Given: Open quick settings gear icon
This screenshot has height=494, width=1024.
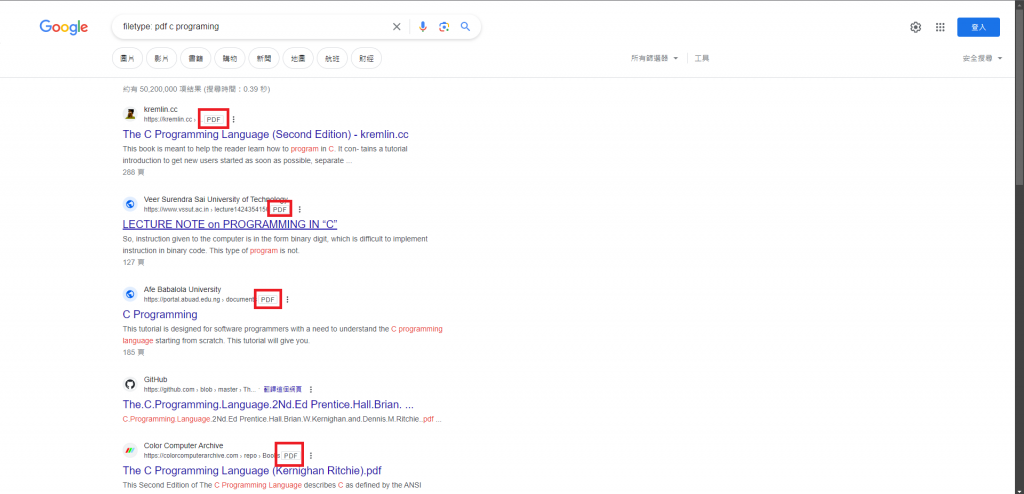Looking at the screenshot, I should (916, 27).
